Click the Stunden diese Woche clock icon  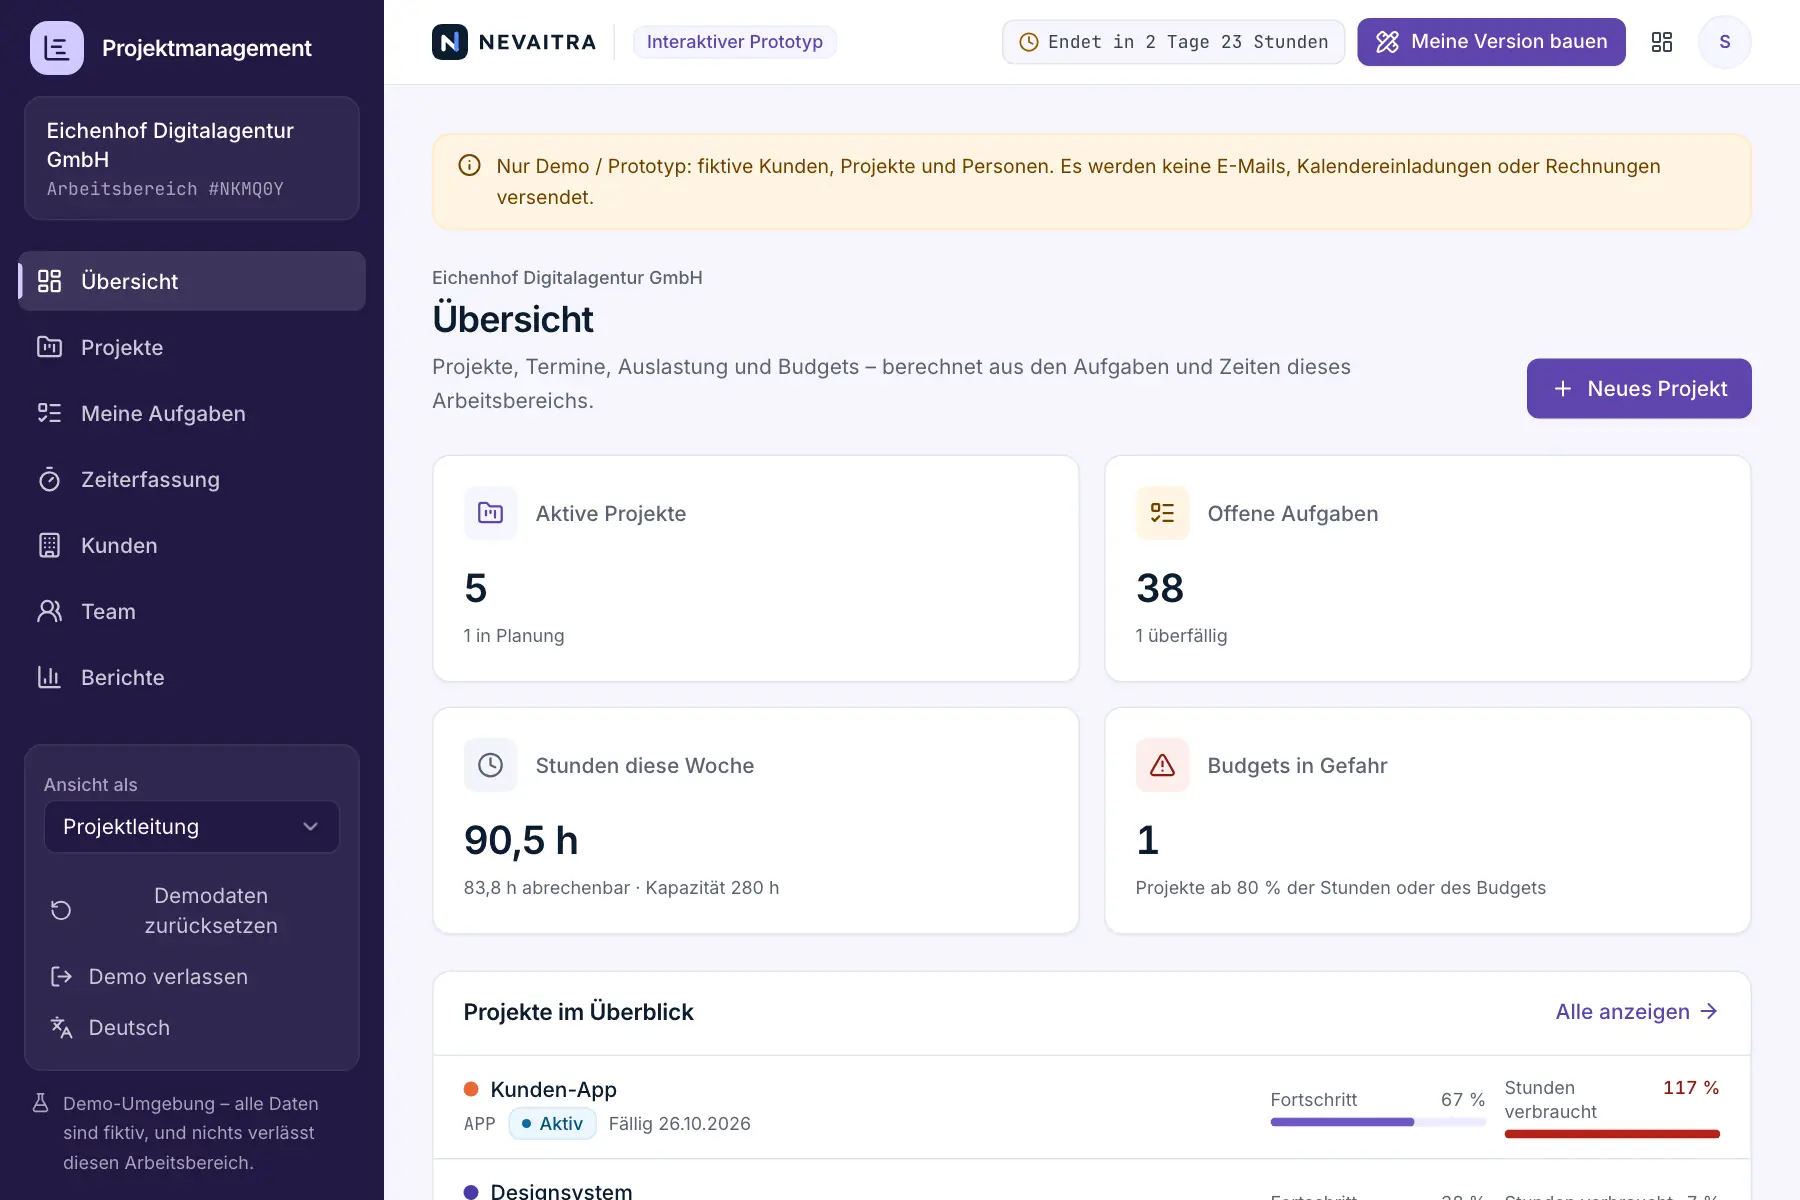click(491, 765)
